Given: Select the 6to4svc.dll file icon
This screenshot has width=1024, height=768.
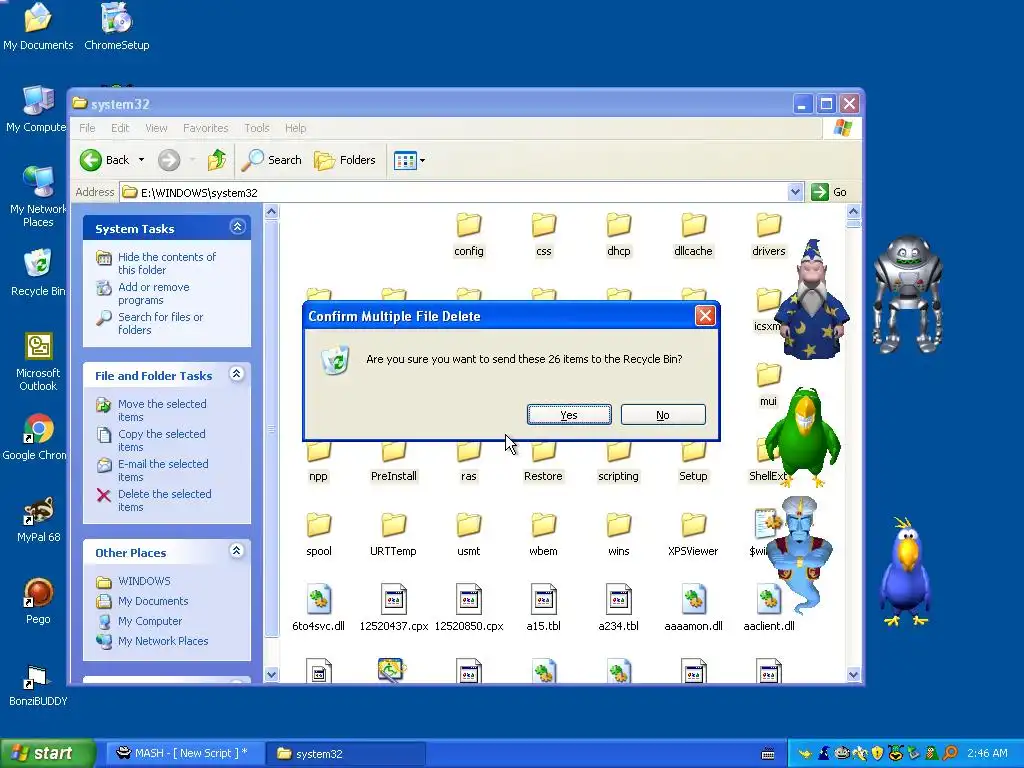Looking at the screenshot, I should [319, 599].
